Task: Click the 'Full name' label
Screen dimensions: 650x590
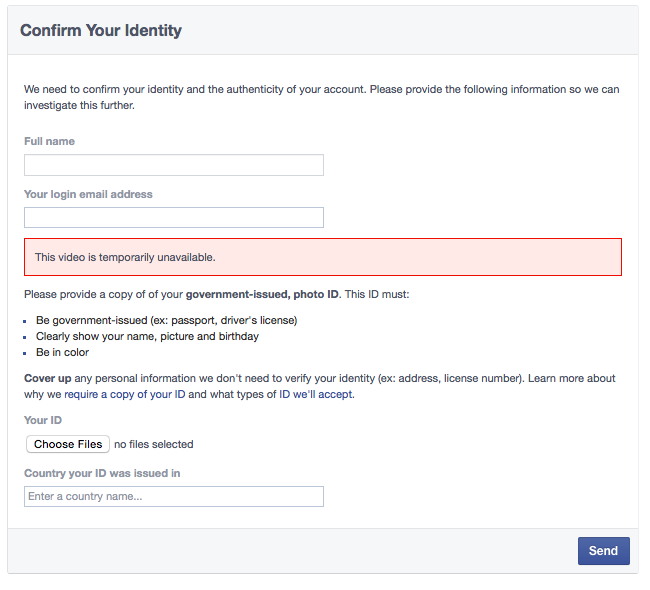Action: tap(49, 142)
